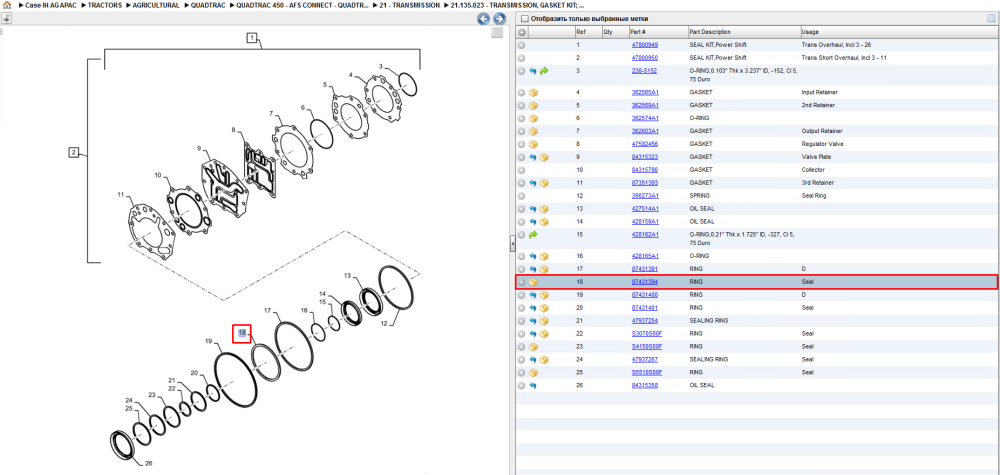Click 'Regulator Valve' usage text
The image size is (1000, 475).
pyautogui.click(x=822, y=144)
